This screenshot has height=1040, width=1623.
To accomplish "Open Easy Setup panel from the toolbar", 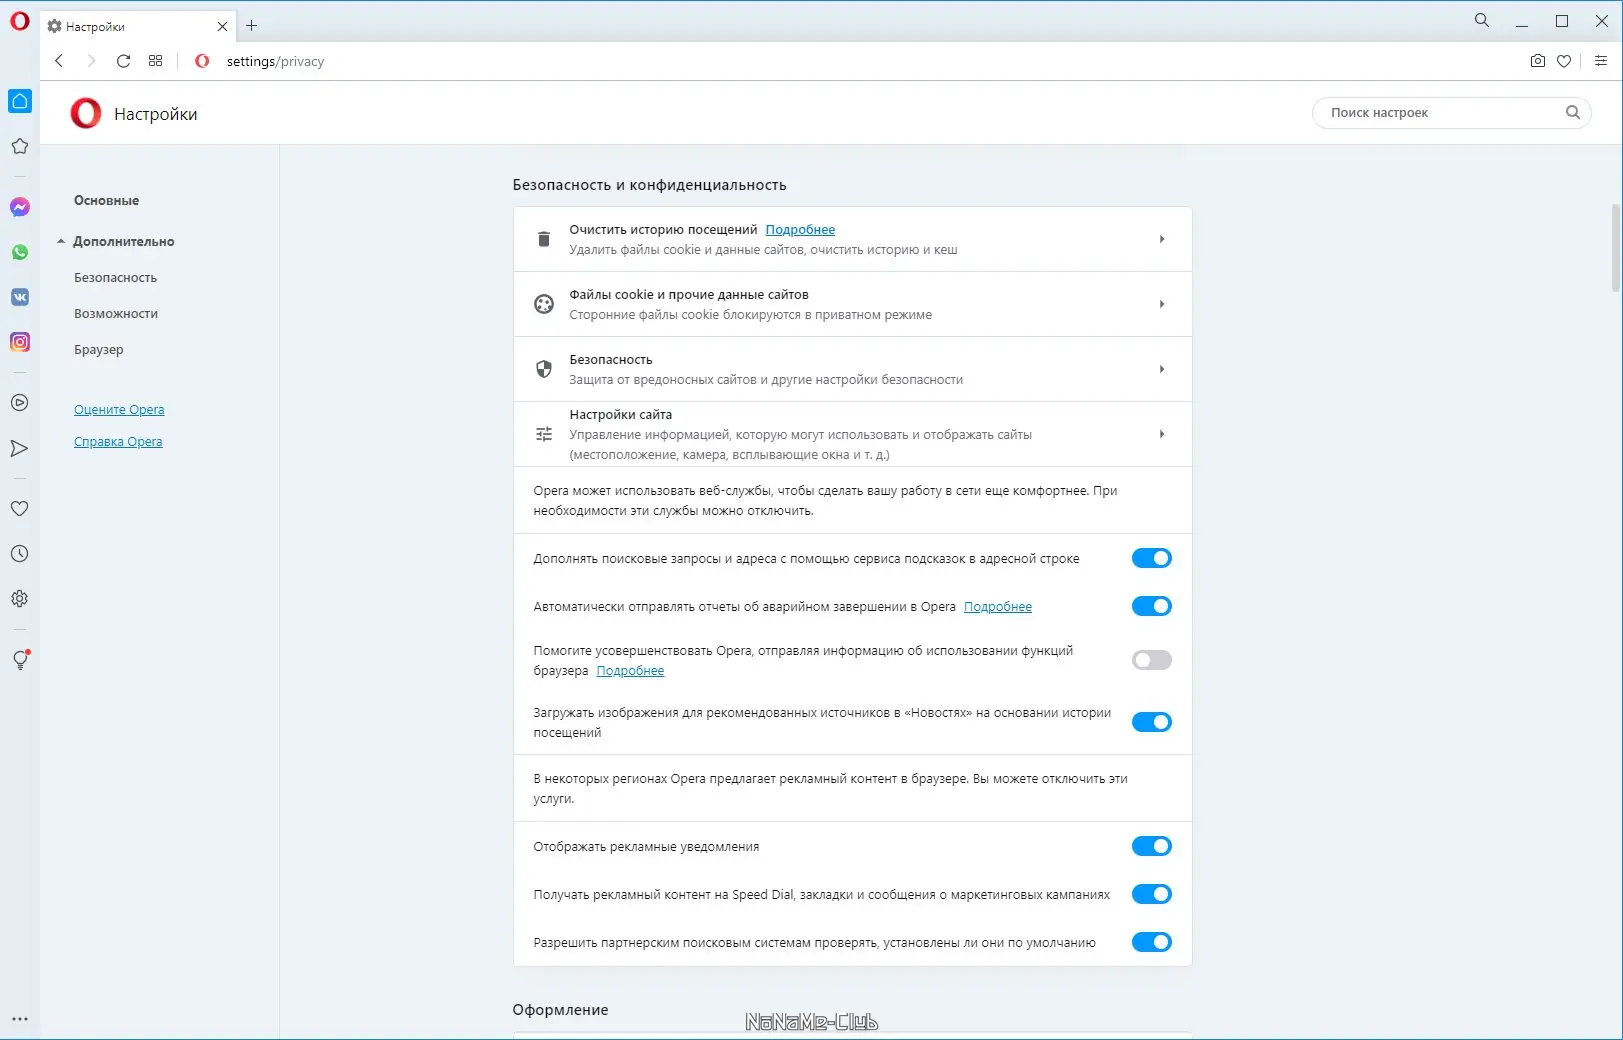I will click(1599, 61).
